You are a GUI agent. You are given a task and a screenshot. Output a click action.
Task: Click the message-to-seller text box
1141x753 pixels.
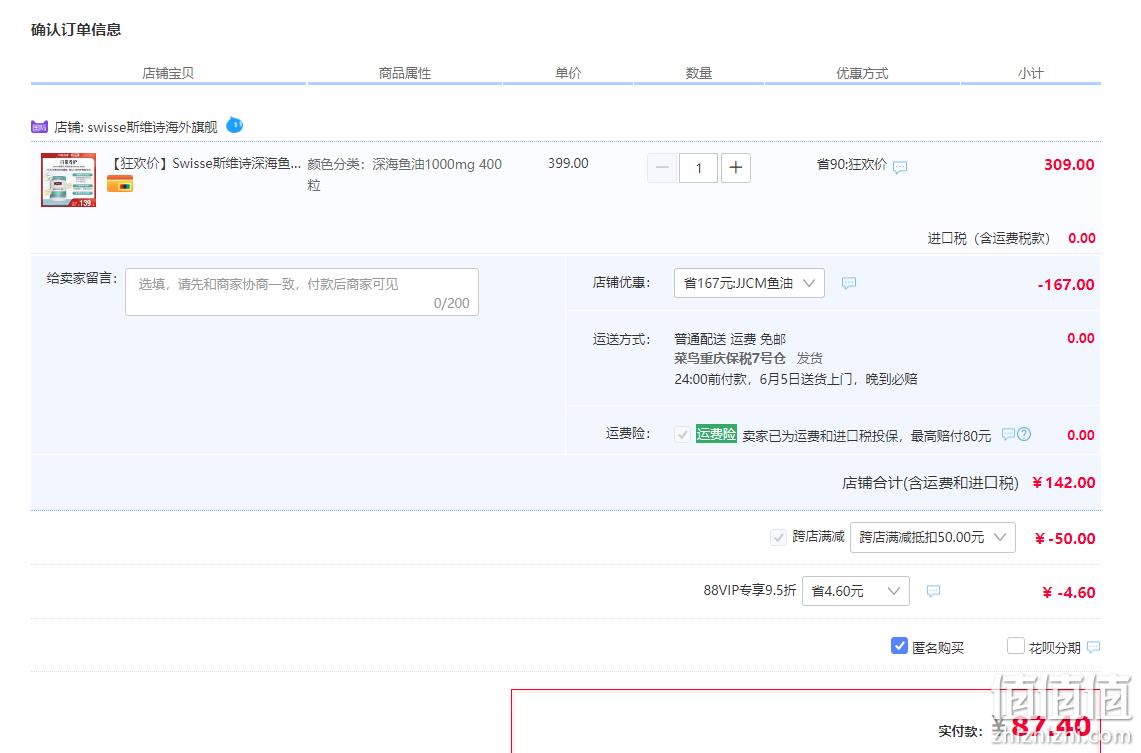click(302, 292)
